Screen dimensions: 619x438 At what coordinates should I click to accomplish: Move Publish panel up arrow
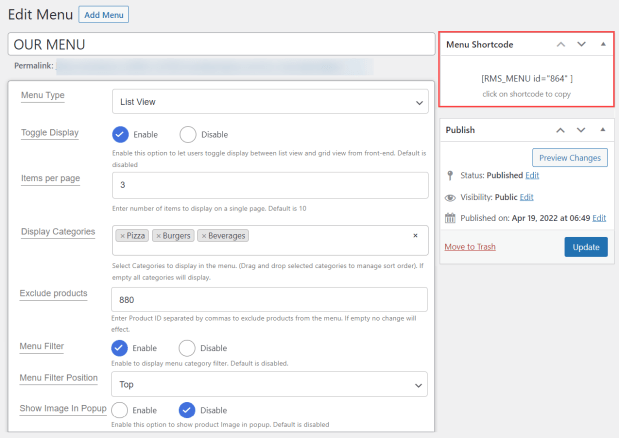tap(561, 130)
